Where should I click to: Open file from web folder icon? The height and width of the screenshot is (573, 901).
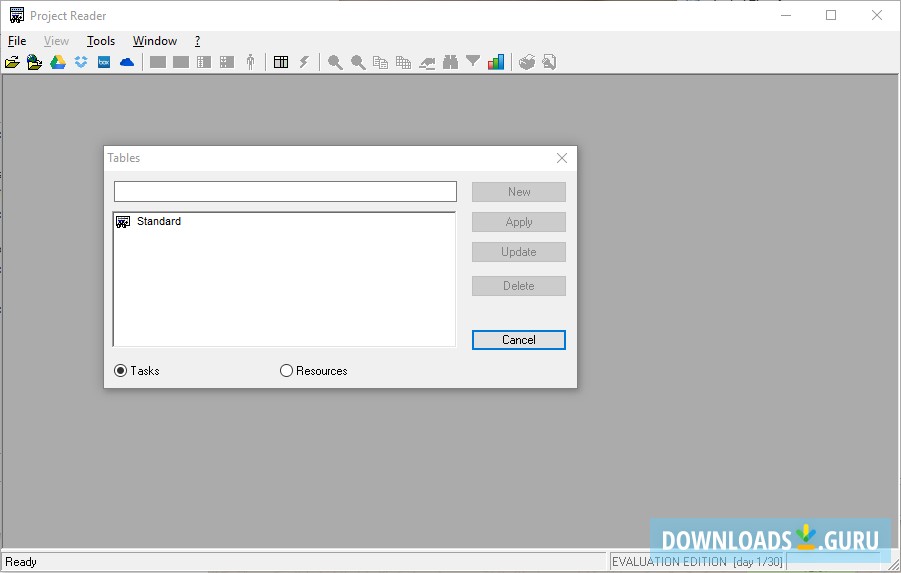(x=34, y=62)
